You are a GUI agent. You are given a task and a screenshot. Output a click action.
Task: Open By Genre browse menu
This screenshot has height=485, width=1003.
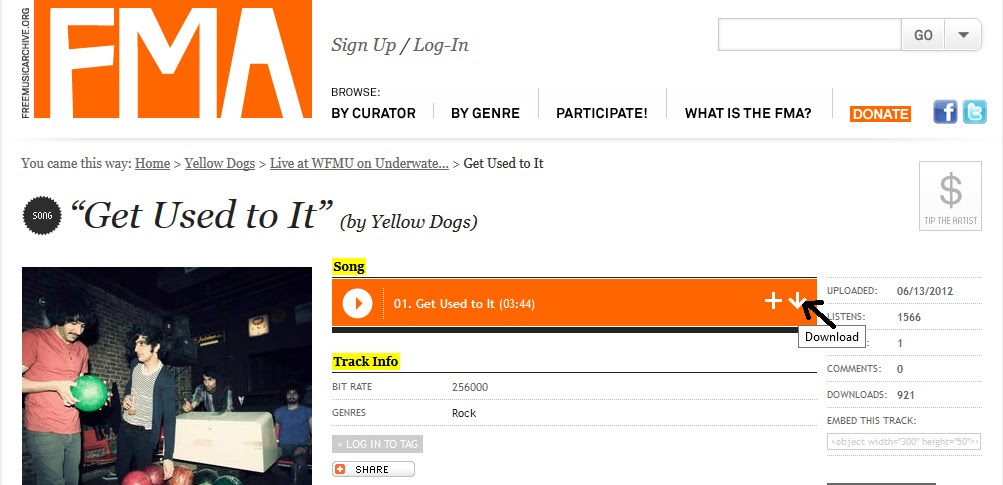coord(486,113)
